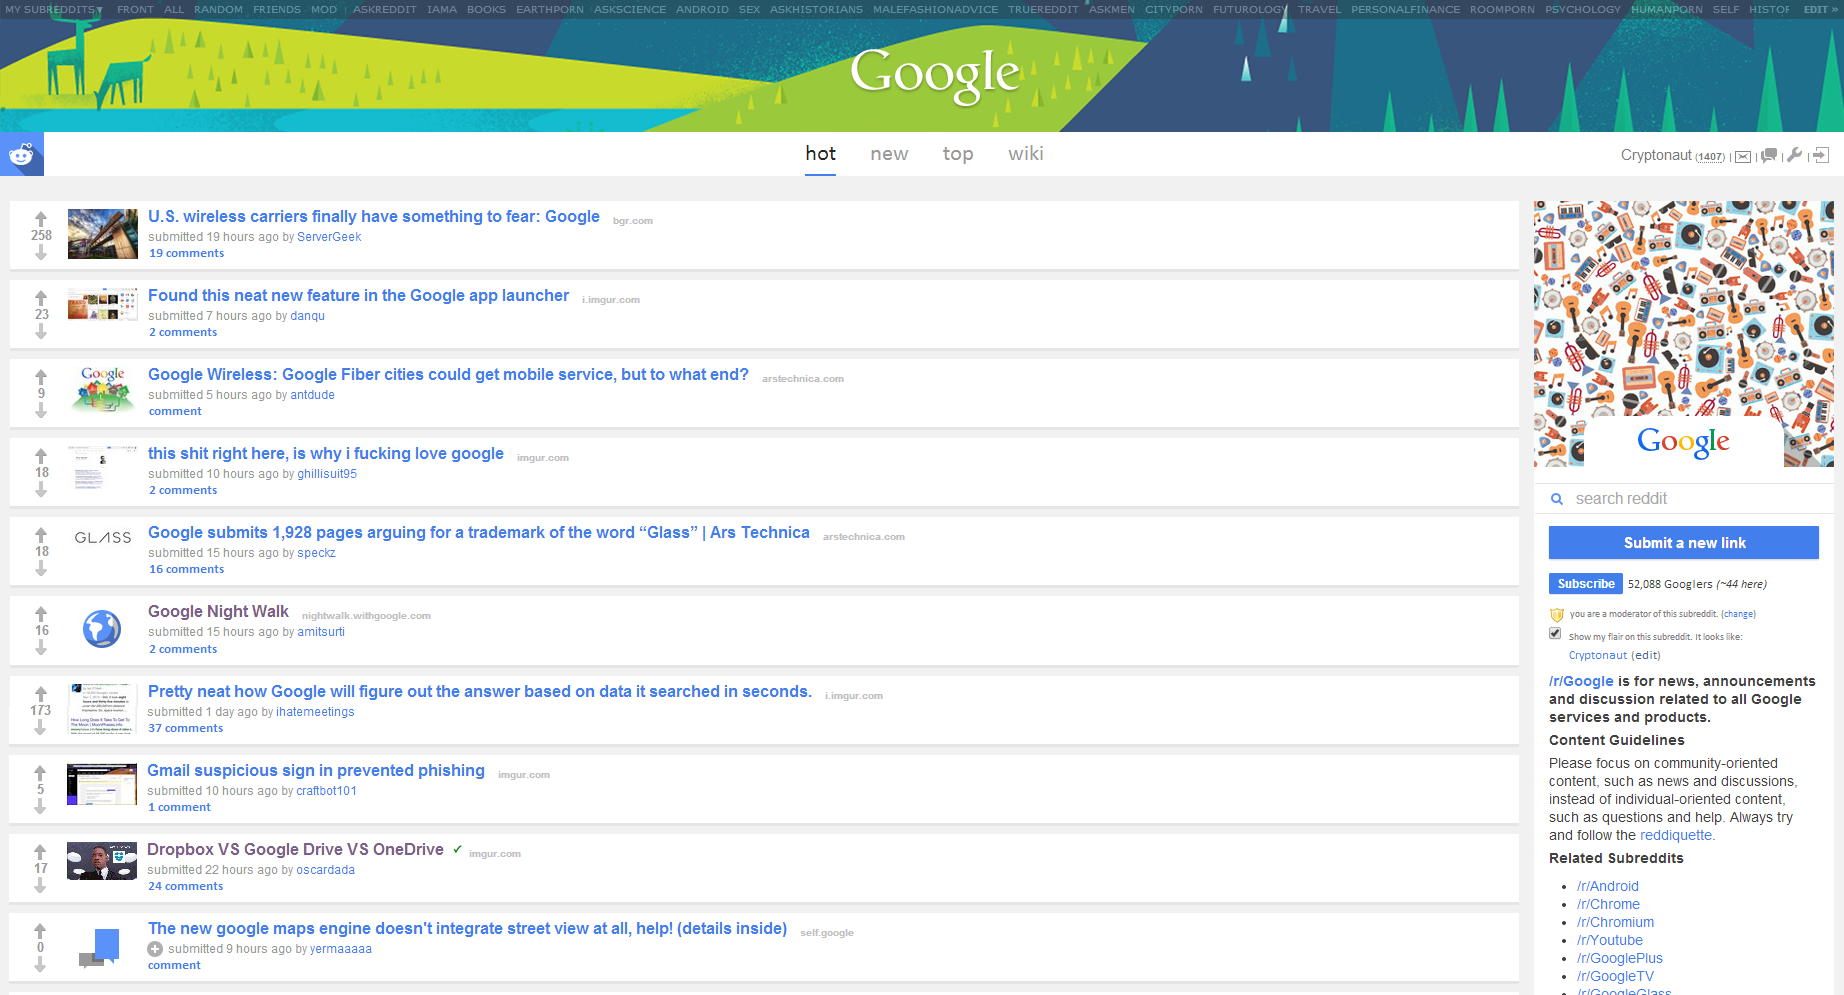Log out using the exit arrow icon
The height and width of the screenshot is (995, 1844).
1821,155
